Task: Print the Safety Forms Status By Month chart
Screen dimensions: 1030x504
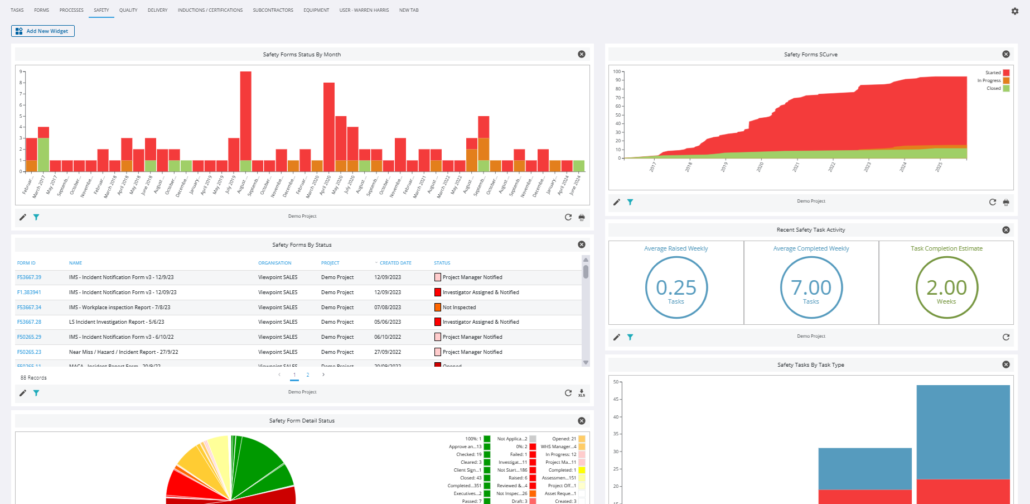Action: (582, 216)
